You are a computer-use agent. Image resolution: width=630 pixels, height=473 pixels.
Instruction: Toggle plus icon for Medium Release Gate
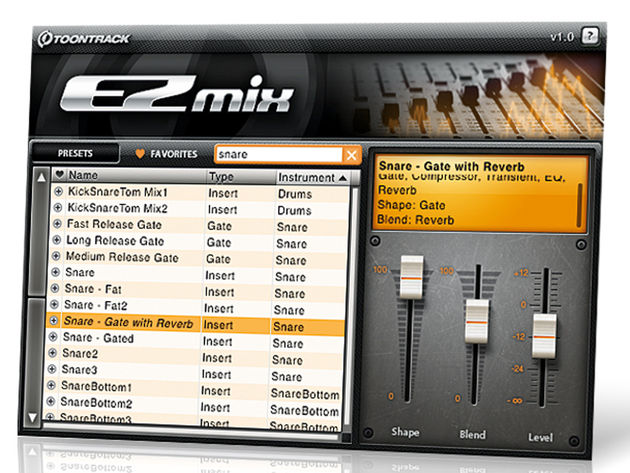(56, 256)
